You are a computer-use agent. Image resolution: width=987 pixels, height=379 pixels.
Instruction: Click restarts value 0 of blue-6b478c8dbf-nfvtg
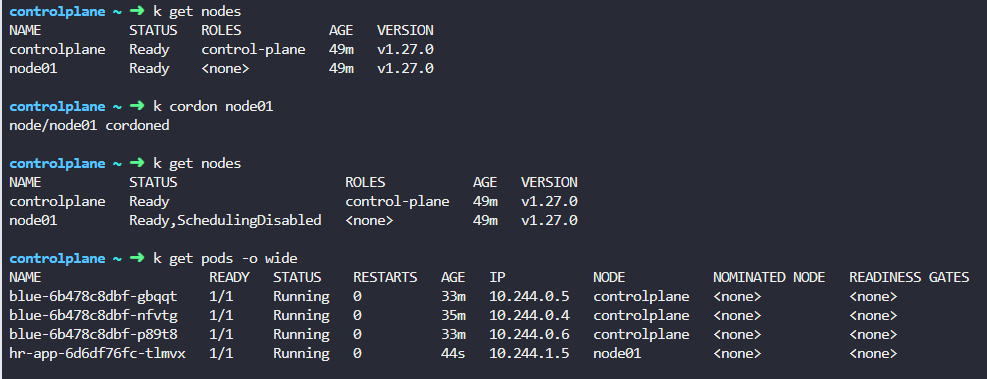click(x=358, y=315)
